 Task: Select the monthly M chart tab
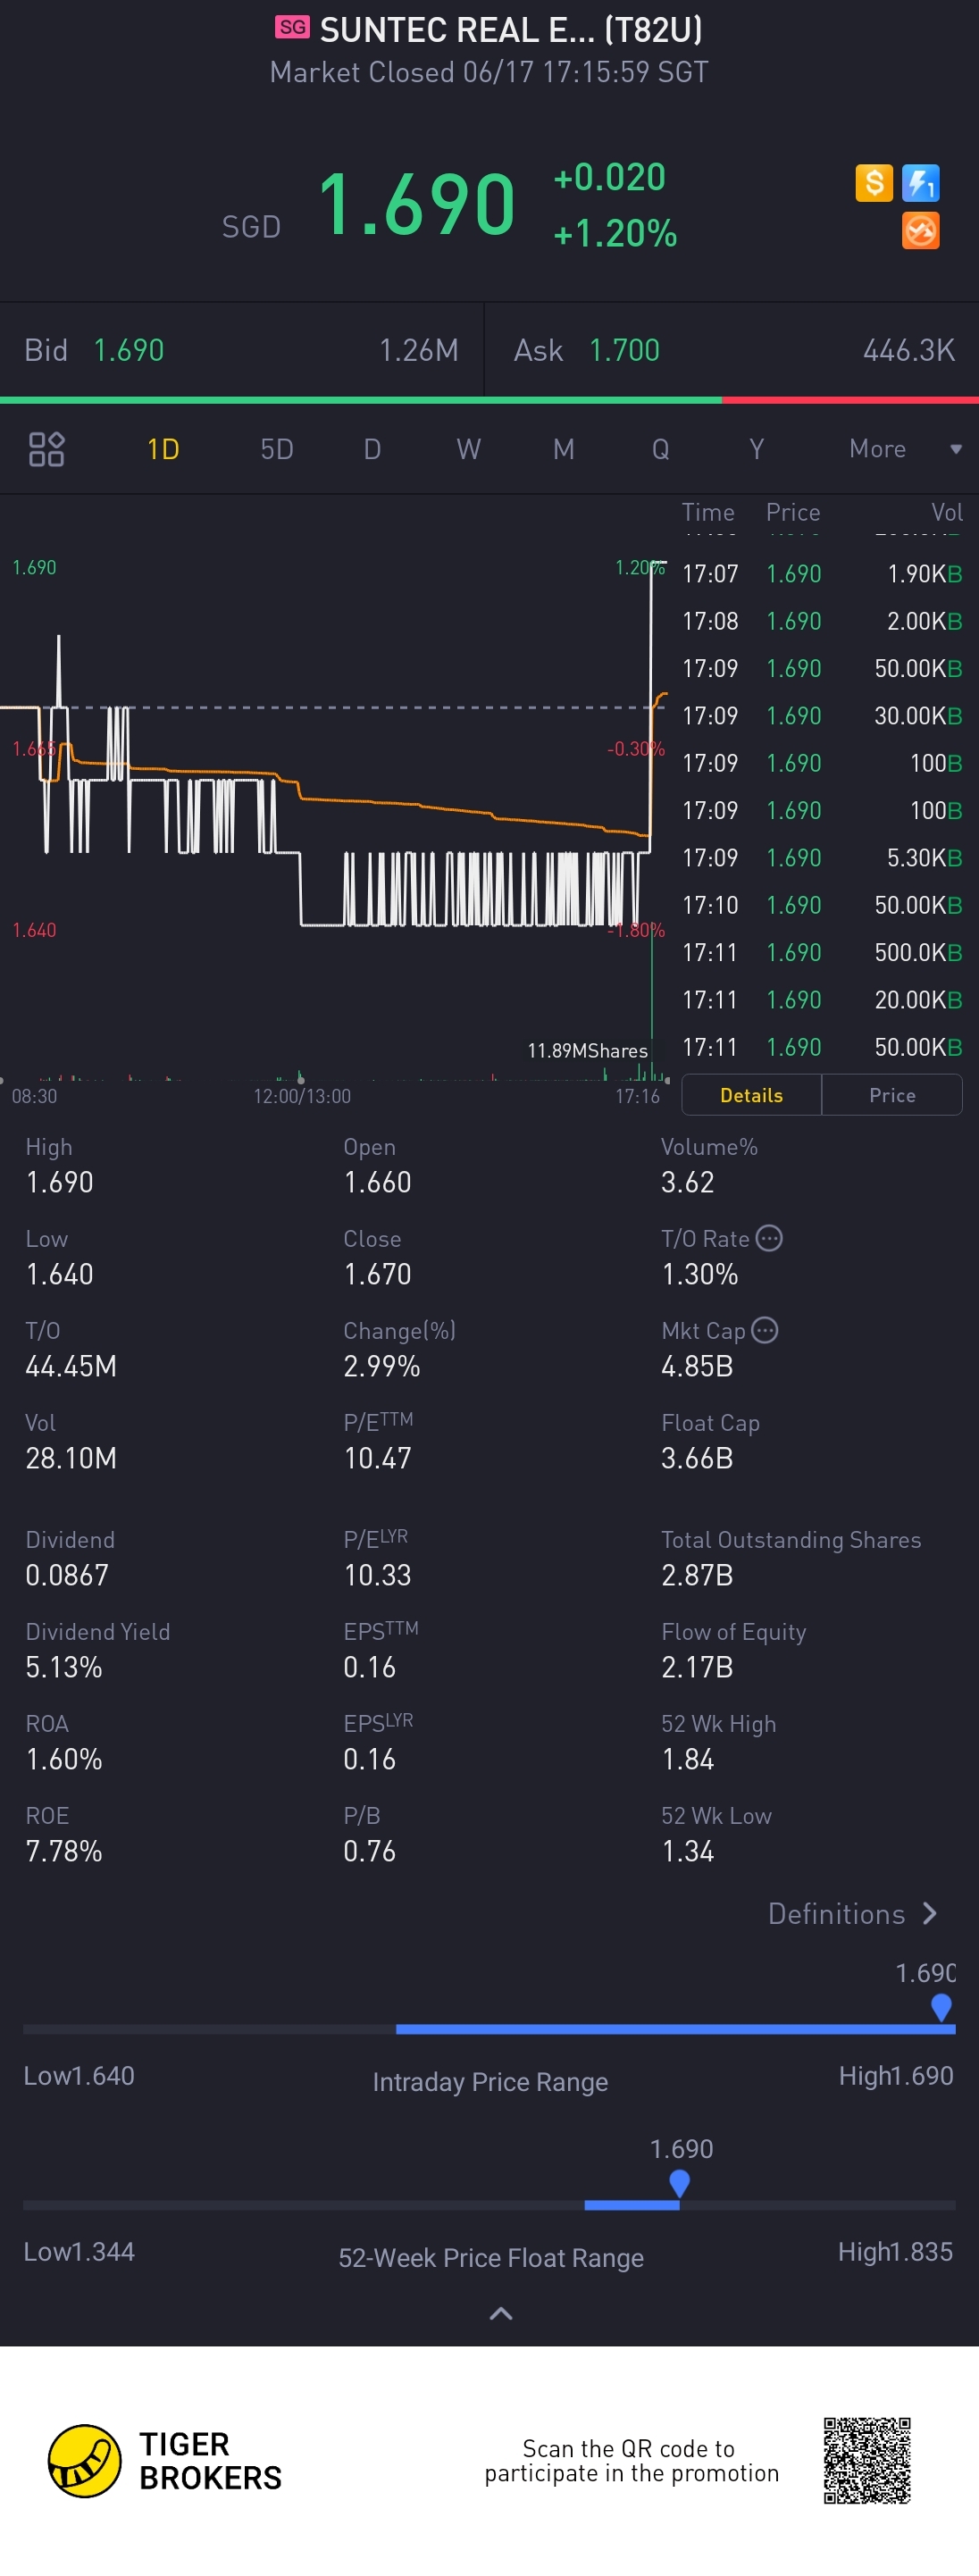tap(564, 449)
